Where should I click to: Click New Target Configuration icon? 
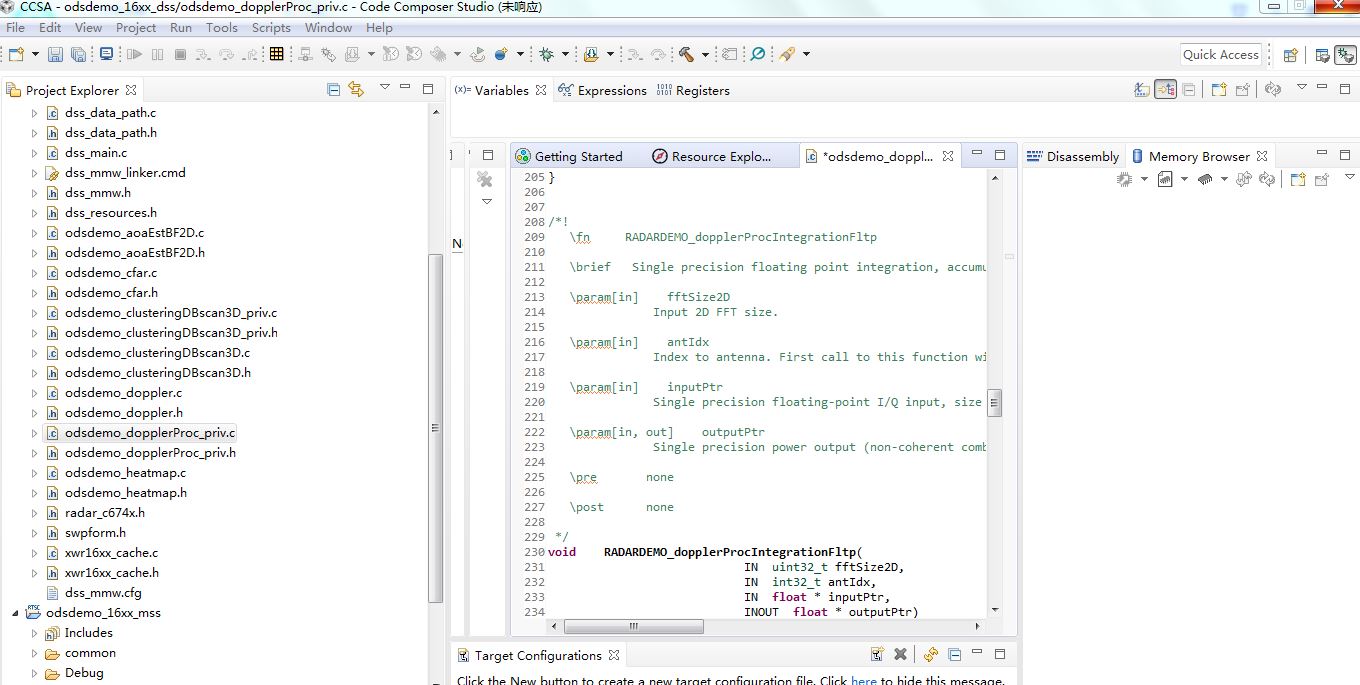click(x=877, y=655)
